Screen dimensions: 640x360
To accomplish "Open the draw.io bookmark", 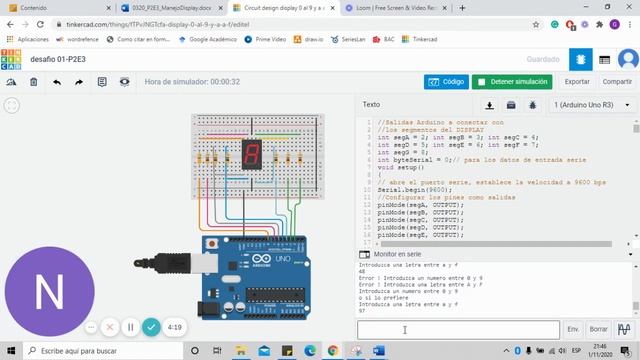I will tap(309, 39).
